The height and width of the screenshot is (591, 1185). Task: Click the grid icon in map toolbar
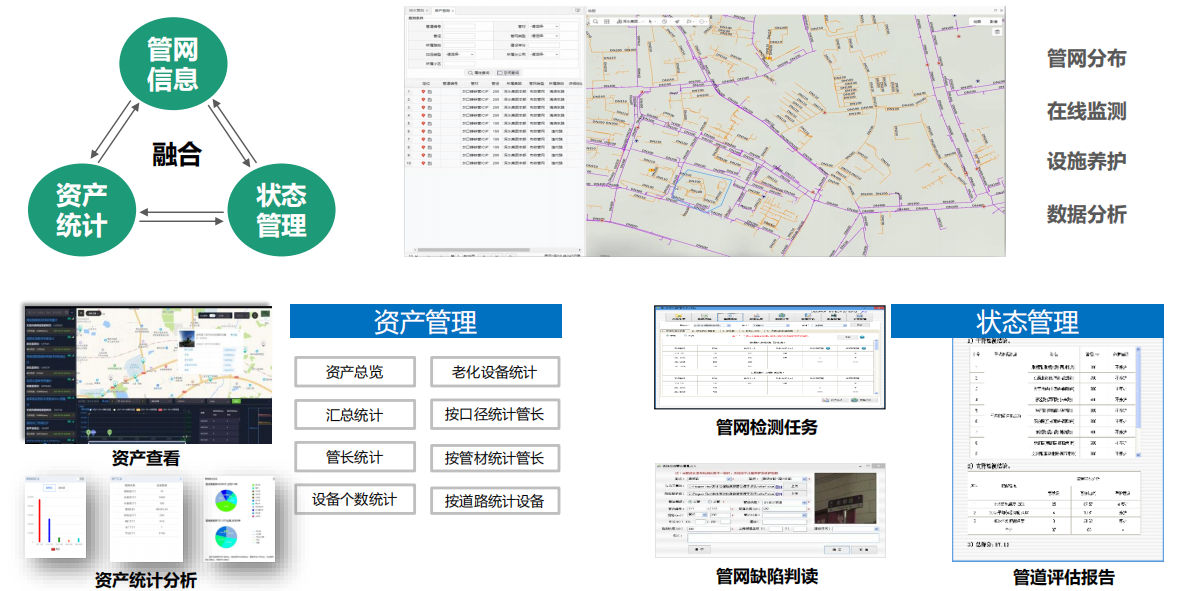[x=607, y=20]
